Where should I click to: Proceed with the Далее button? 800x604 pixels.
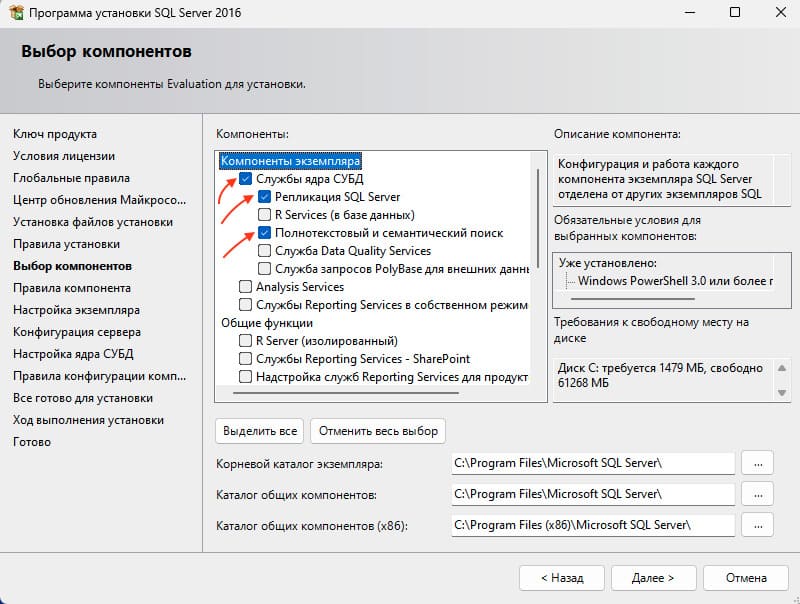pyautogui.click(x=654, y=578)
